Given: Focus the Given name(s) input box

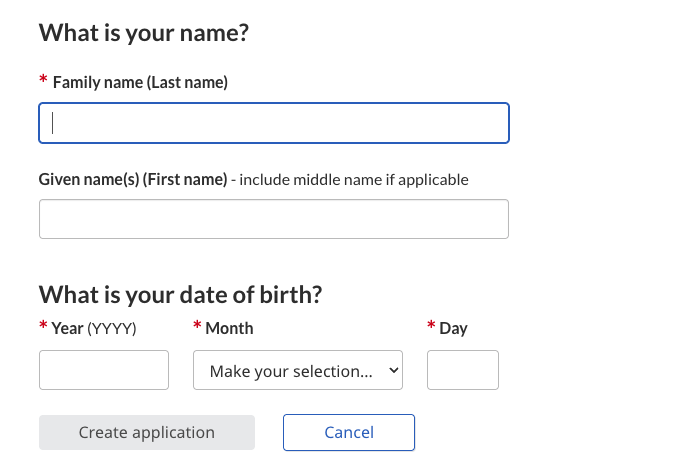Looking at the screenshot, I should (x=273, y=219).
